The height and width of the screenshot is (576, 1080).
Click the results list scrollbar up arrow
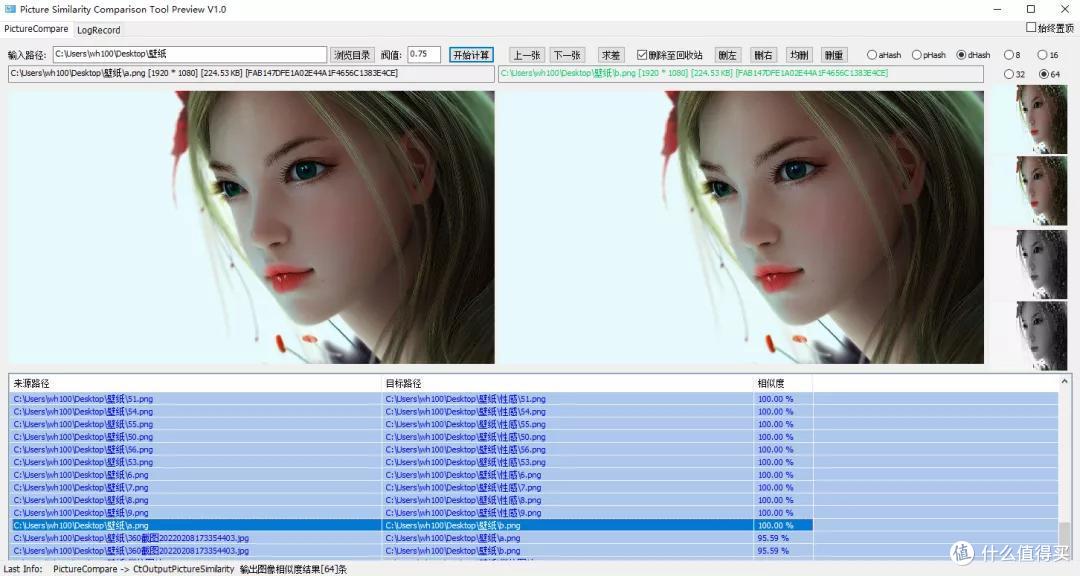click(x=1064, y=381)
